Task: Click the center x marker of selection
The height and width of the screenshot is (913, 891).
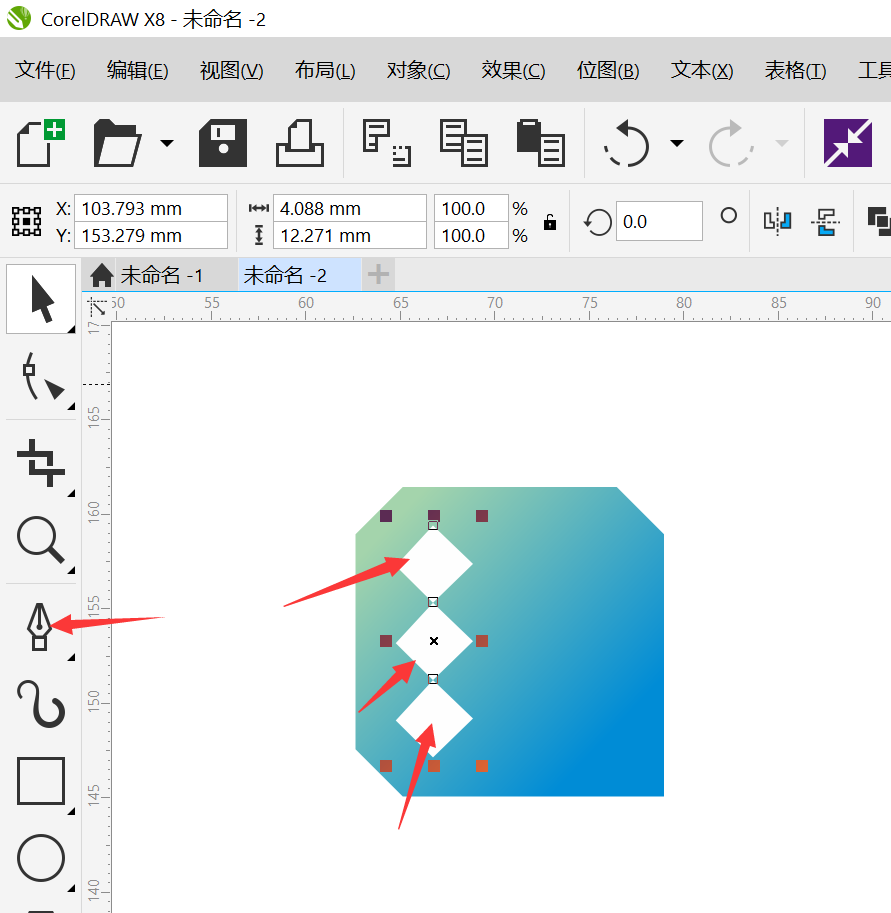Action: pos(434,641)
